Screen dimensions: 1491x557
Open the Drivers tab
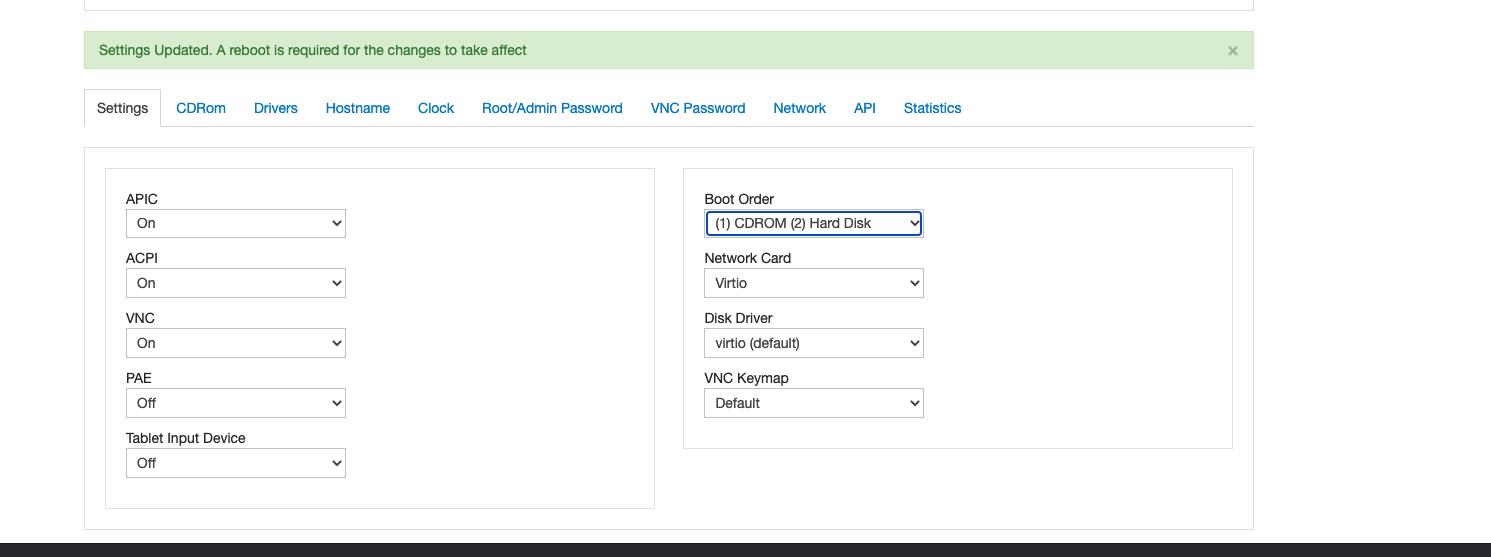(276, 108)
